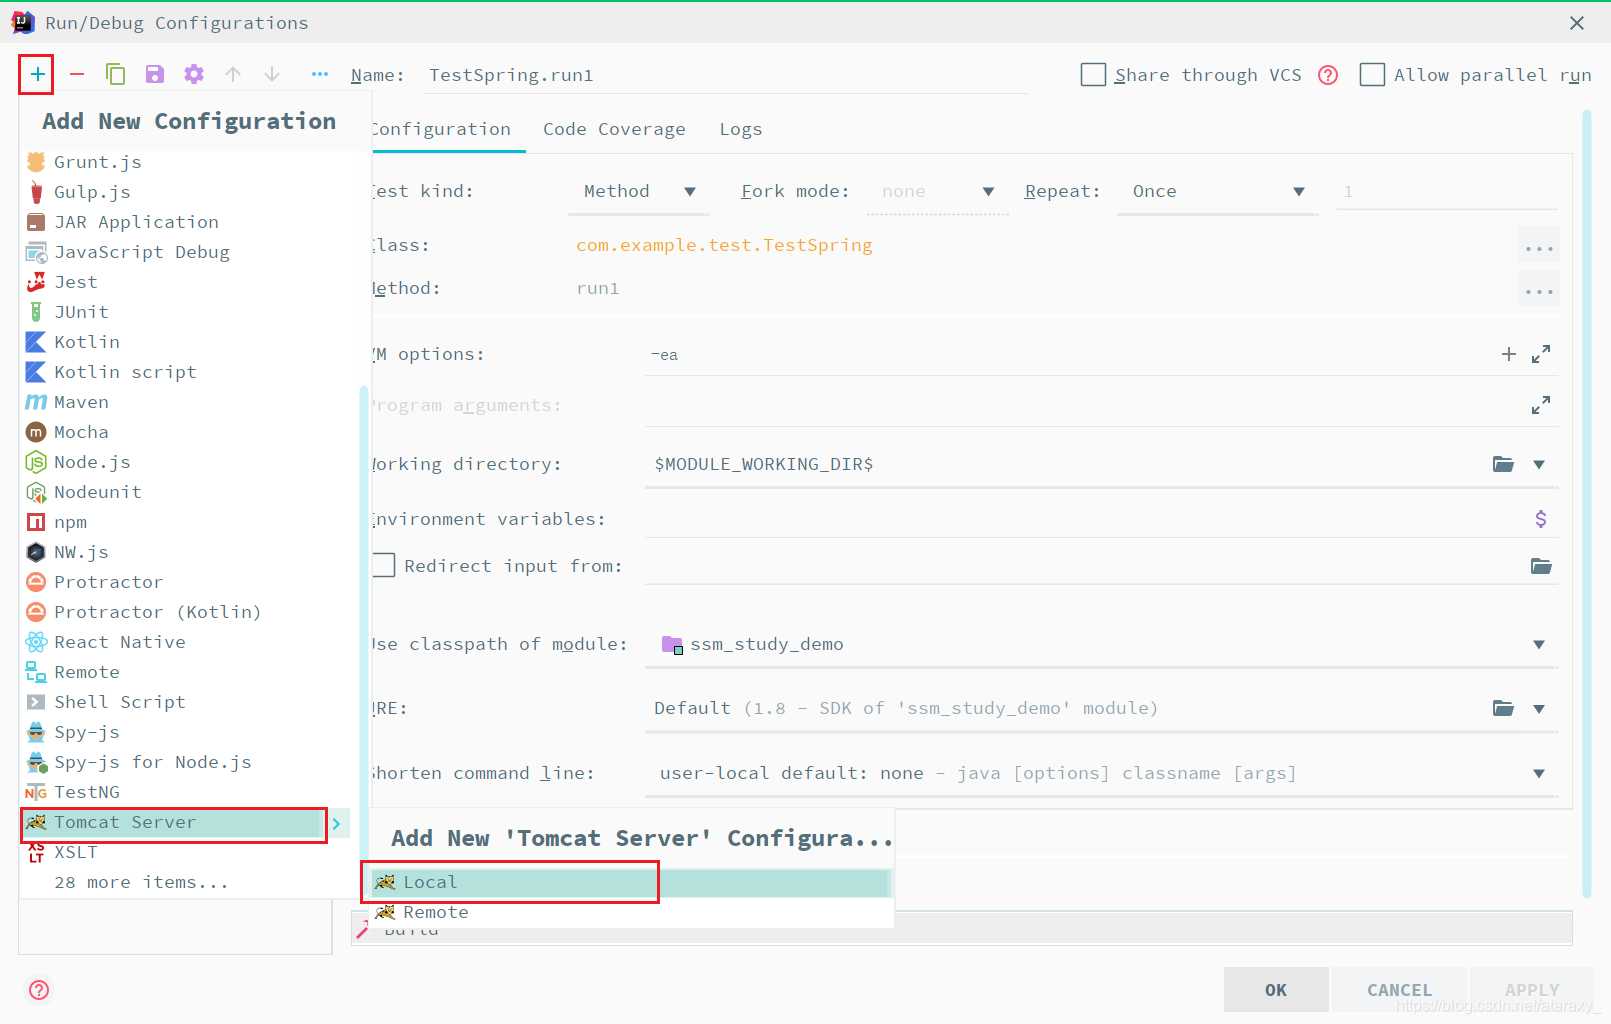Select React Native configuration type
Image resolution: width=1611 pixels, height=1024 pixels.
pyautogui.click(x=189, y=642)
